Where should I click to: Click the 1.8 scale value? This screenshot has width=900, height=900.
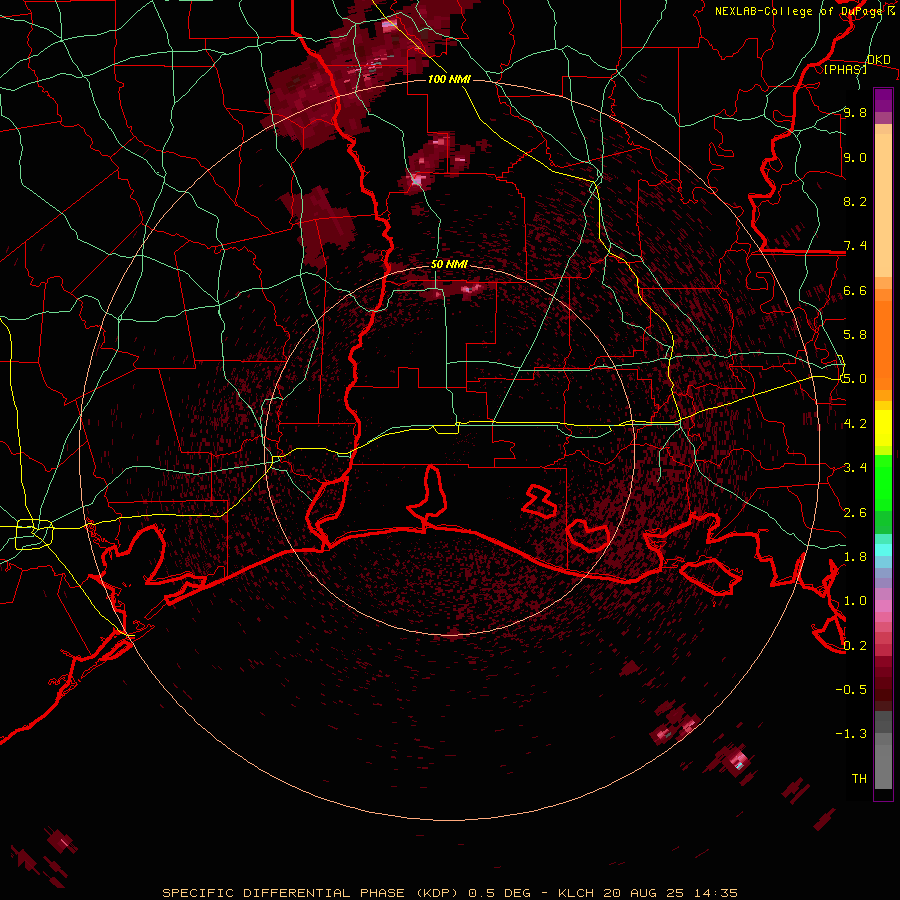(x=855, y=557)
